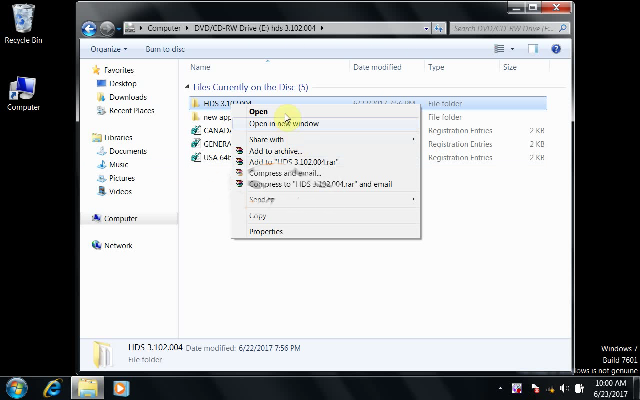Click the Action Center flag tray icon
Viewport: 640px width, 400px height.
coord(535,388)
